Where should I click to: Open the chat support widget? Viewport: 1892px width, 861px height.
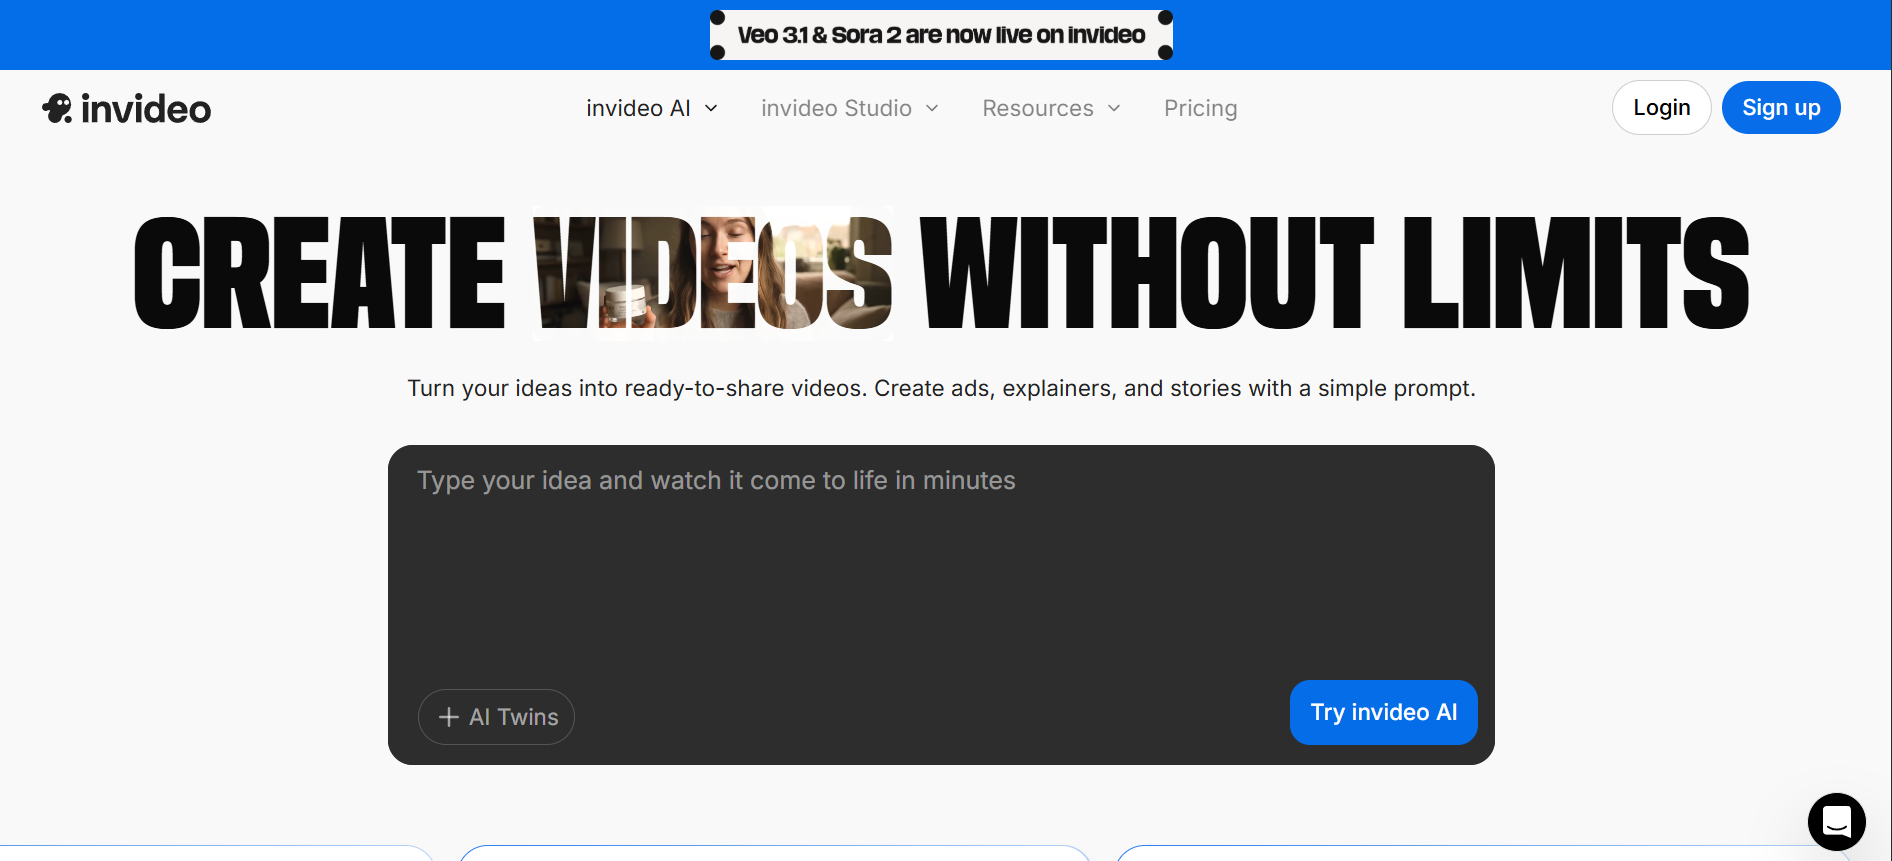pyautogui.click(x=1836, y=821)
